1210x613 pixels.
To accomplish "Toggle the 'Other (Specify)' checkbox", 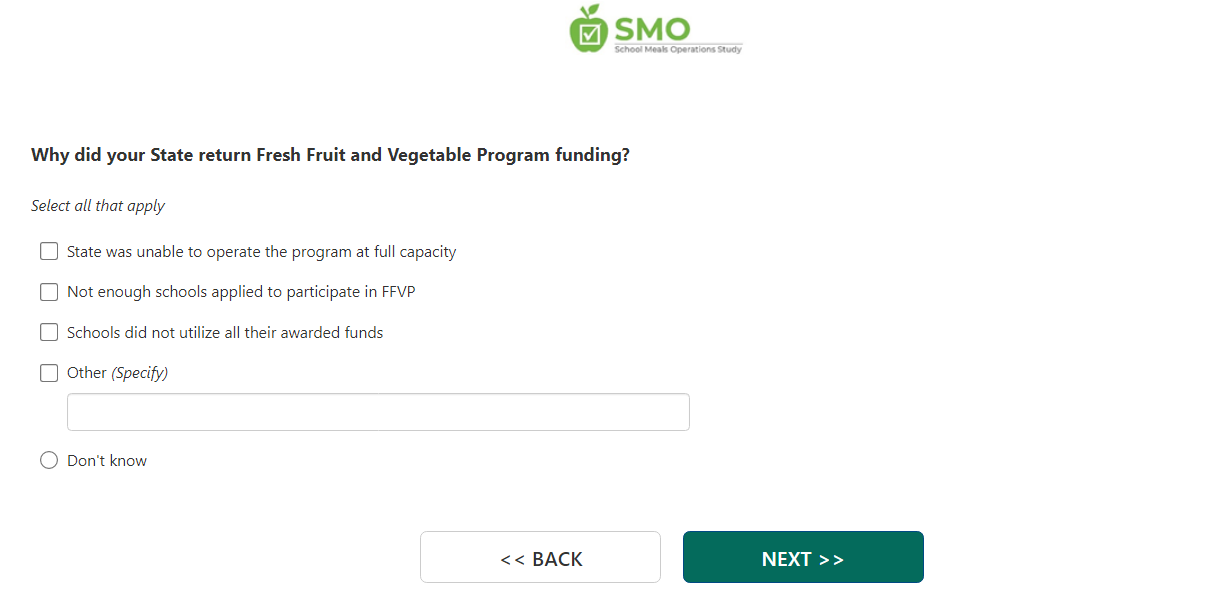I will 49,373.
